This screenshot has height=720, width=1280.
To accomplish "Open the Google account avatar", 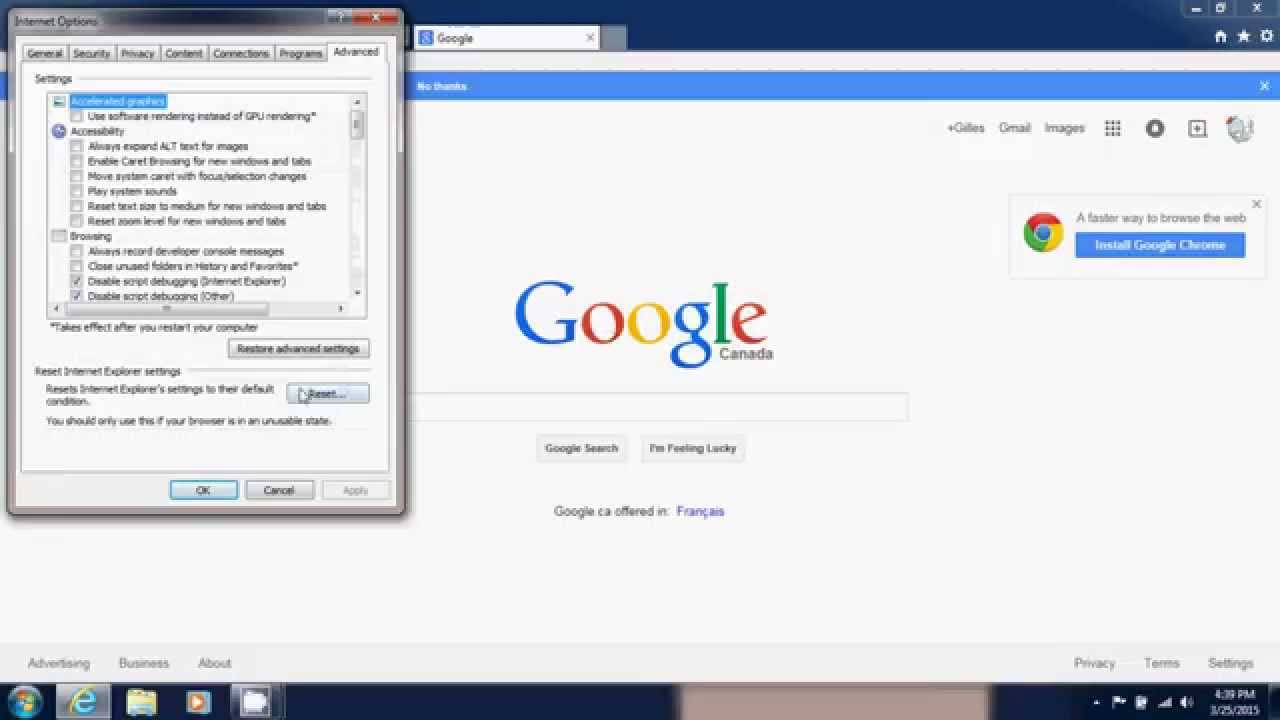I will 1240,128.
